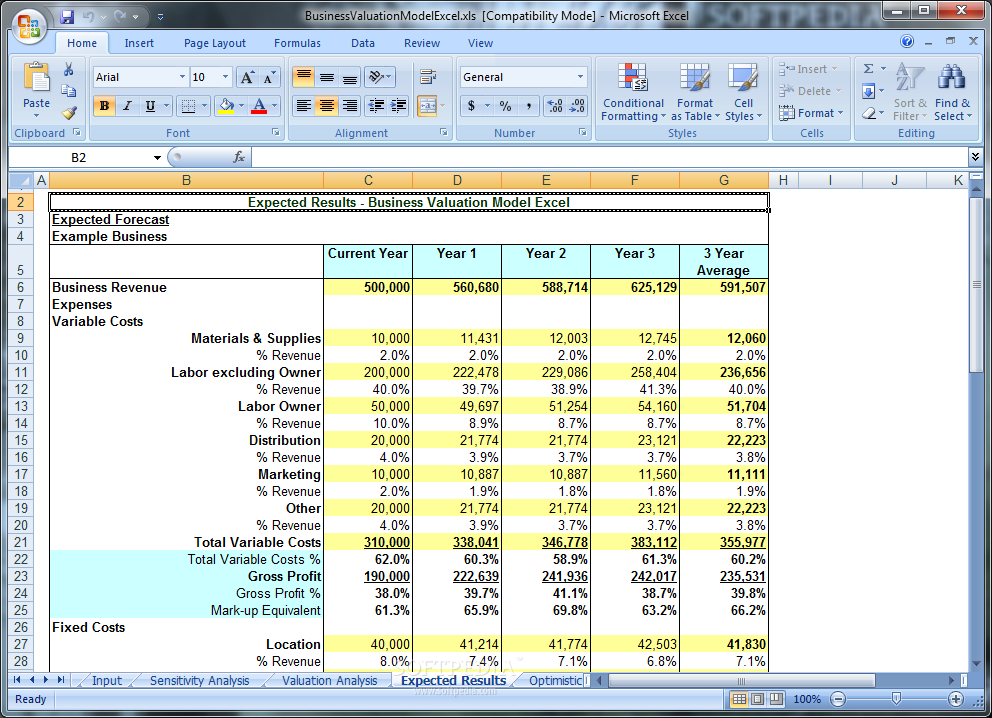Open the Page Layout ribbon tab
Image resolution: width=992 pixels, height=718 pixels.
(x=214, y=43)
